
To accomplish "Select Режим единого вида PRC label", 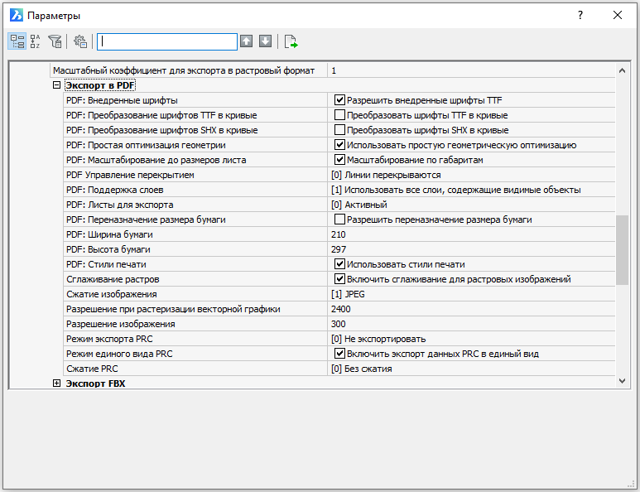I will coord(119,354).
